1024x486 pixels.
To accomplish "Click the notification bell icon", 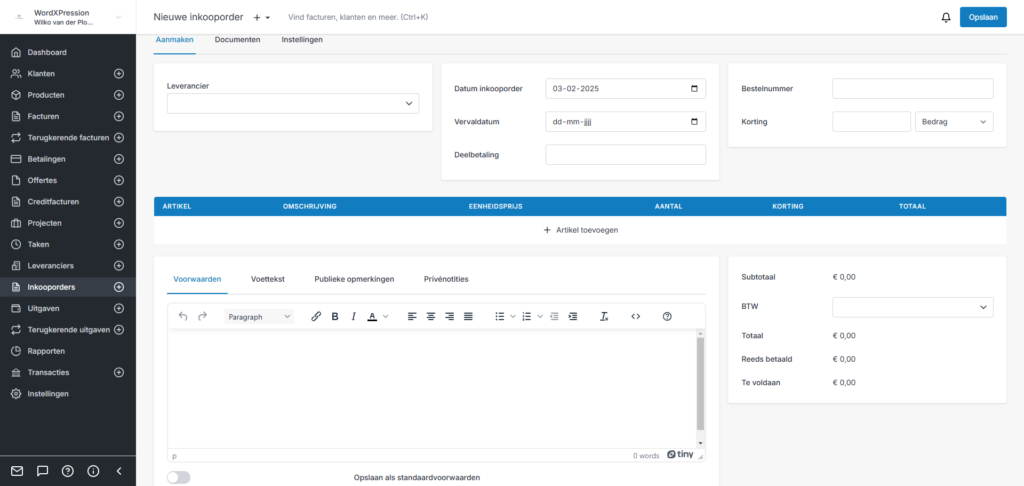I will pyautogui.click(x=946, y=18).
